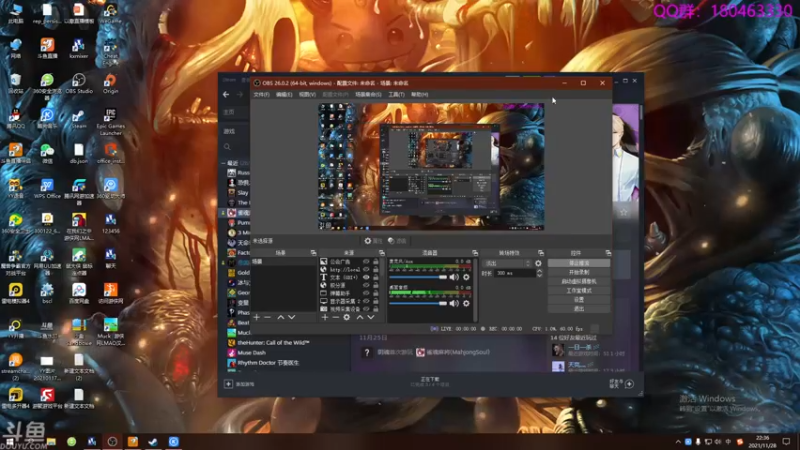The height and width of the screenshot is (450, 800).
Task: Adjust 桌面音频 volume slider
Action: [x=418, y=304]
